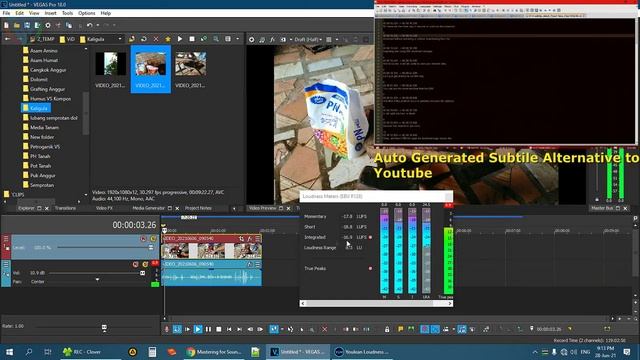Image resolution: width=640 pixels, height=360 pixels.
Task: Open Event FX on the video clip
Action: click(249, 238)
